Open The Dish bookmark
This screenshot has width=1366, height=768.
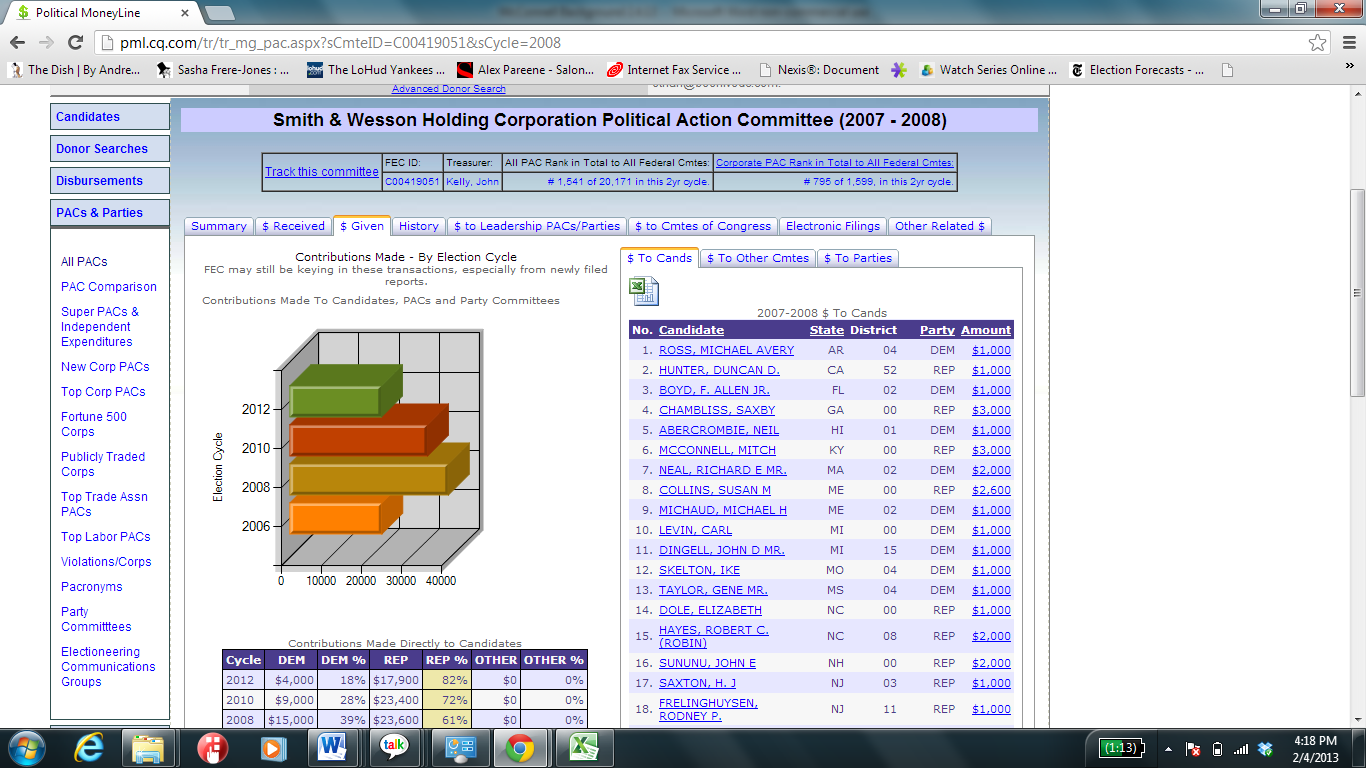coord(76,70)
